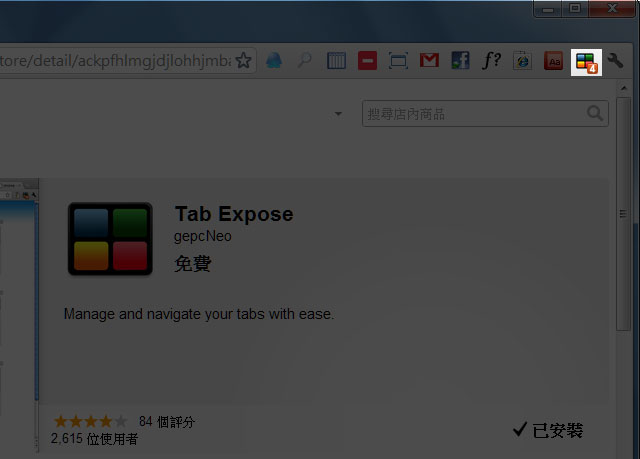The height and width of the screenshot is (459, 640).
Task: Minimize the browser window
Action: pos(548,8)
